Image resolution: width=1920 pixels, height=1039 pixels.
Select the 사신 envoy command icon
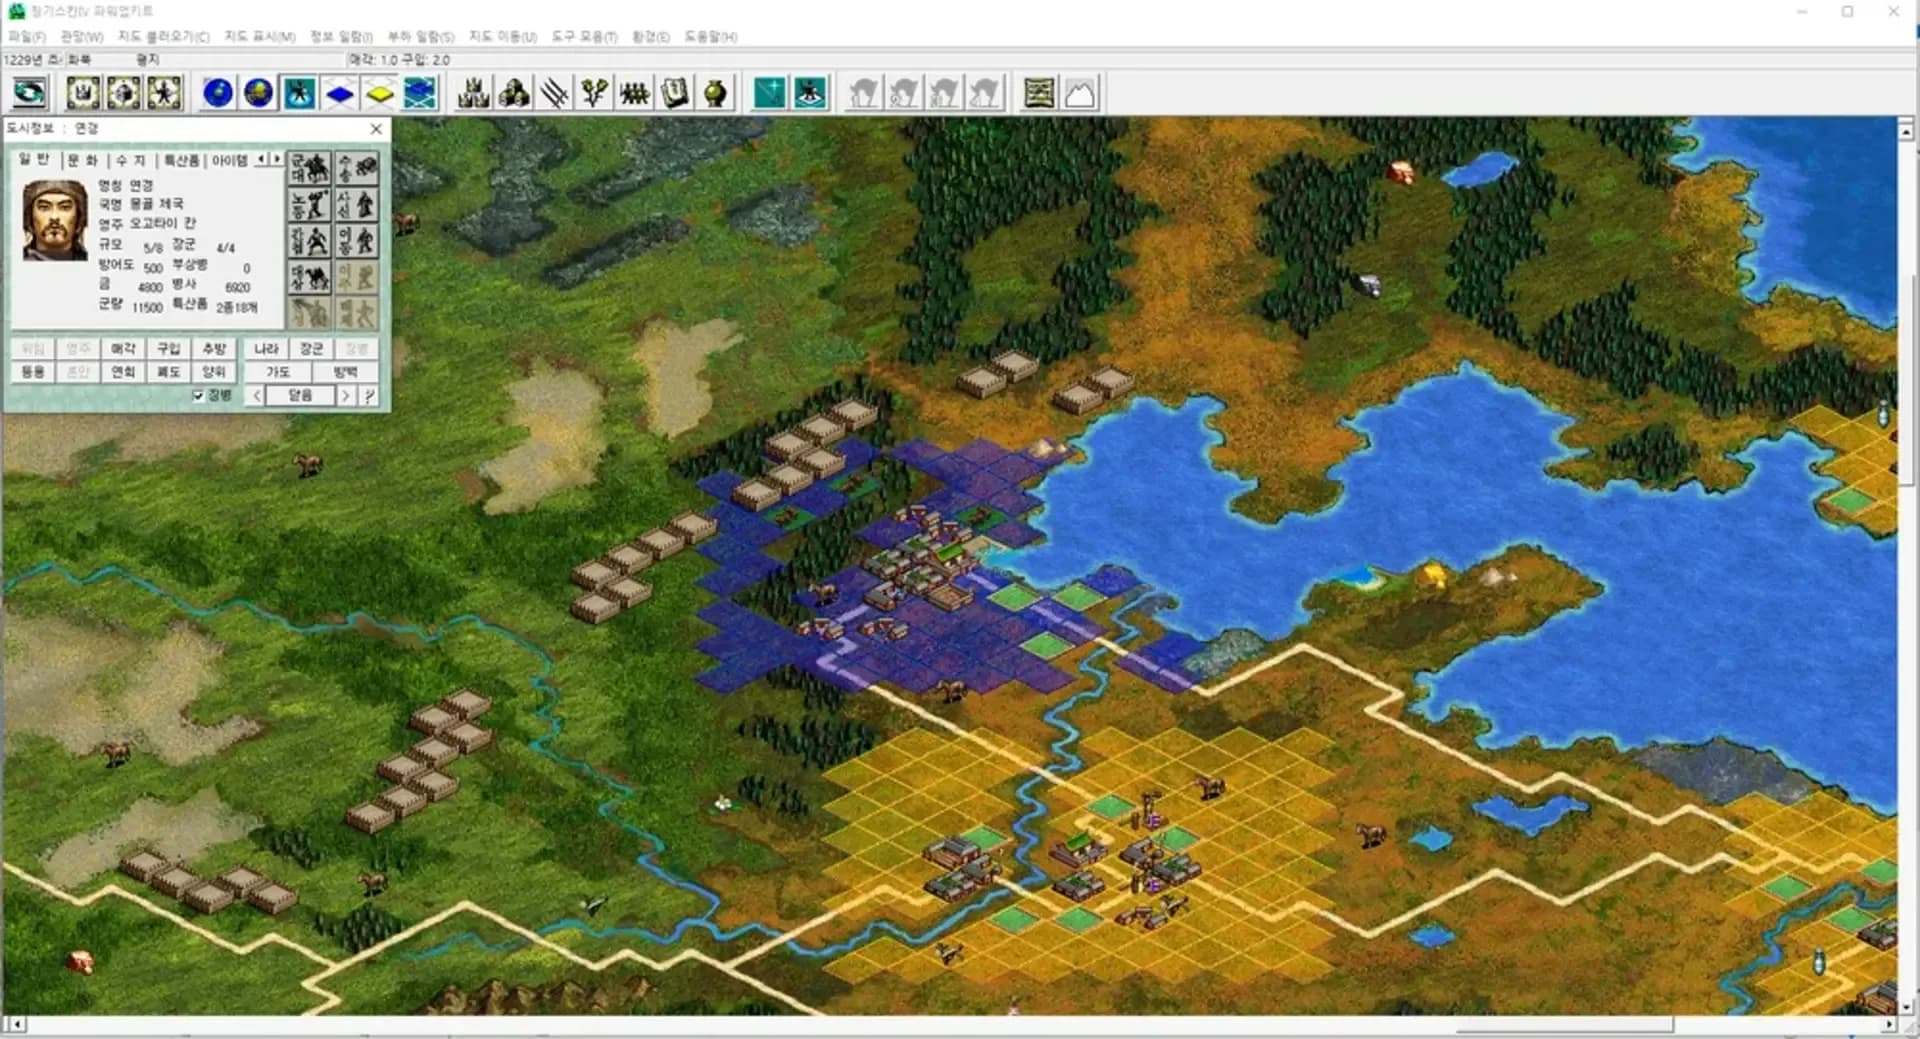(x=357, y=205)
